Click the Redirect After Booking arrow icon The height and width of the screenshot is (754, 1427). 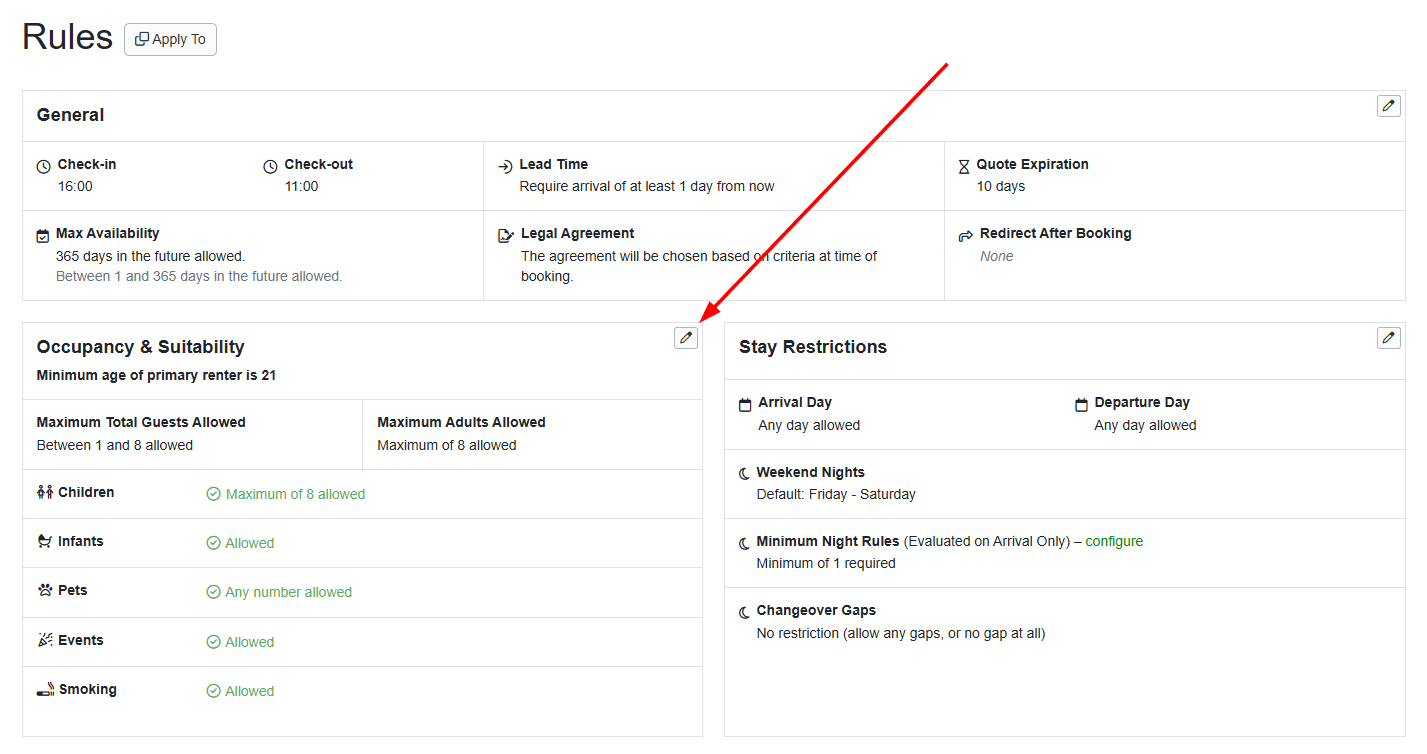[x=966, y=233]
